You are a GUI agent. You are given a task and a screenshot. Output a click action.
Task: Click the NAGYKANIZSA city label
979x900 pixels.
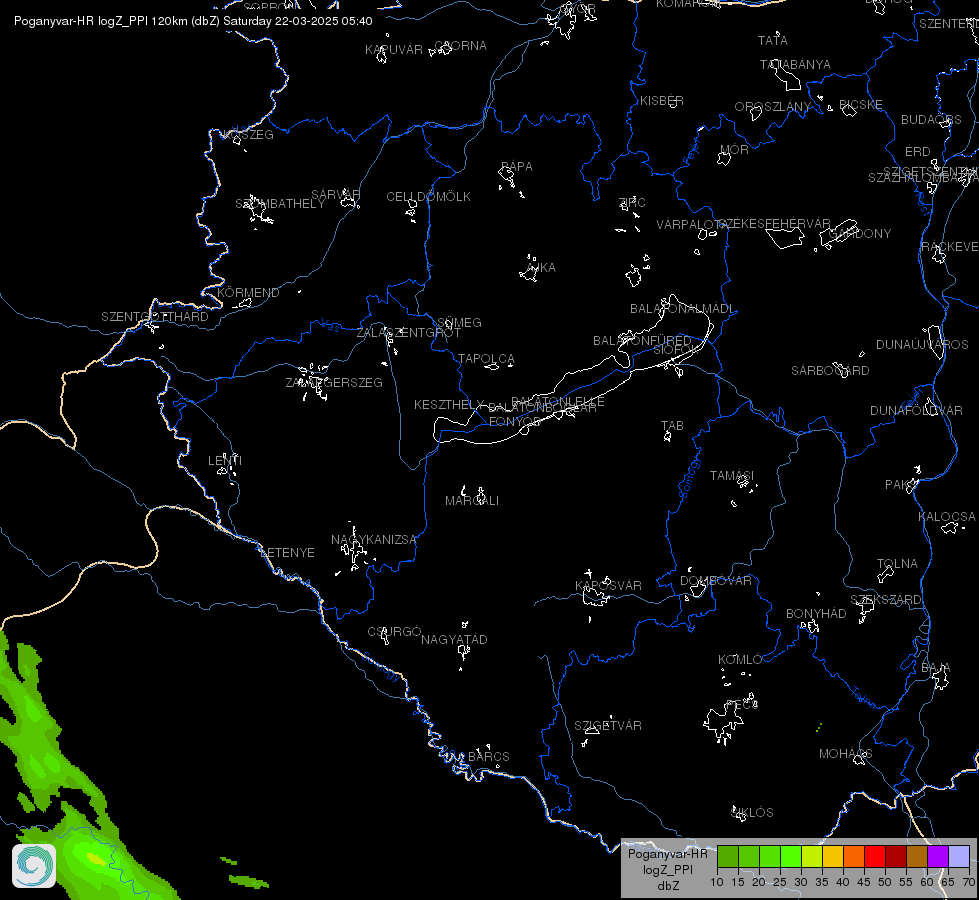tap(373, 540)
